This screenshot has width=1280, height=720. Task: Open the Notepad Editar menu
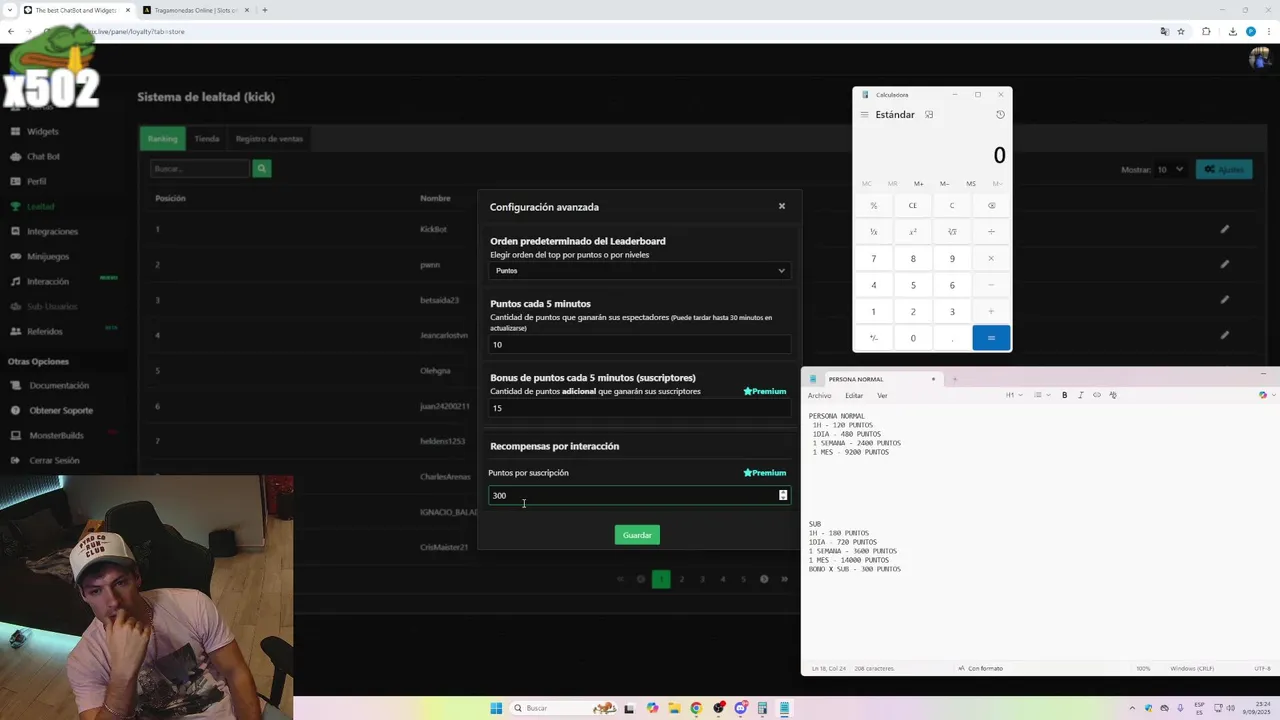point(854,396)
